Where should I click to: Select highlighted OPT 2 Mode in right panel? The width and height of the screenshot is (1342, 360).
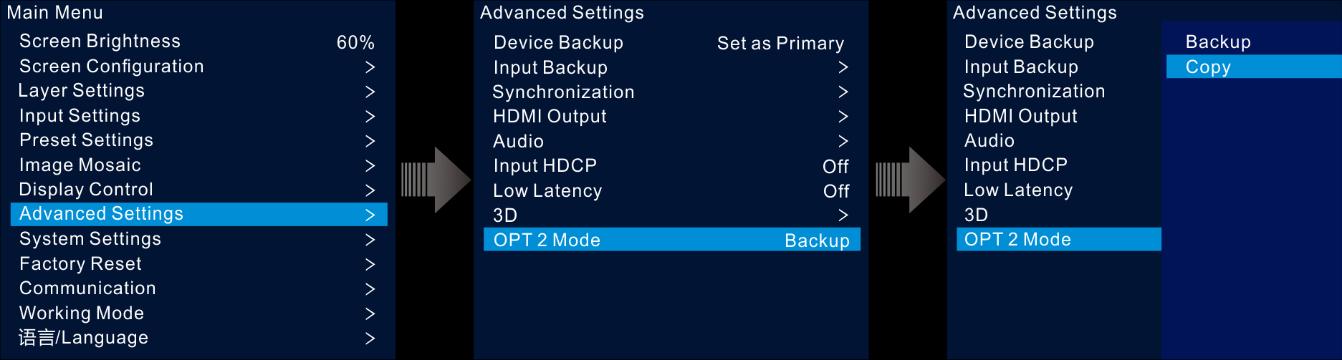pyautogui.click(x=1059, y=239)
